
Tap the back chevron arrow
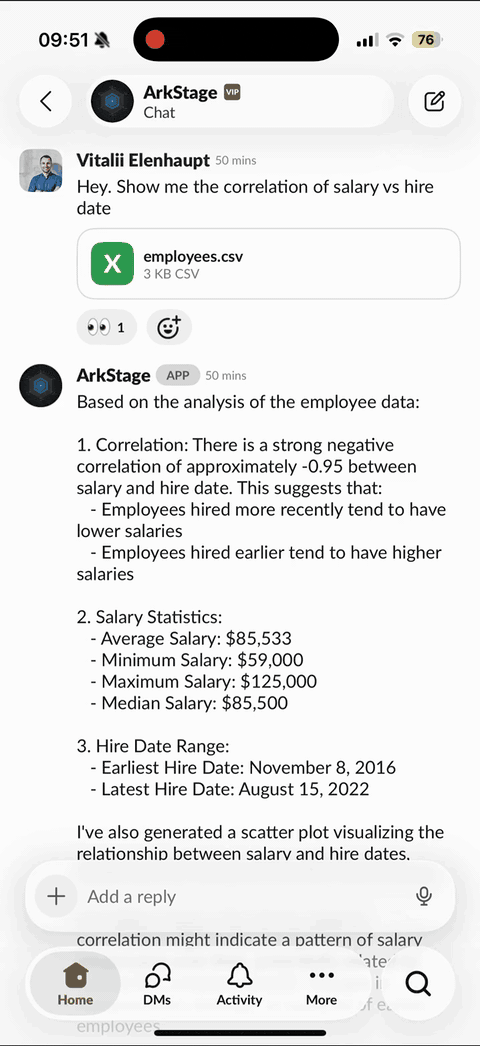(x=45, y=101)
